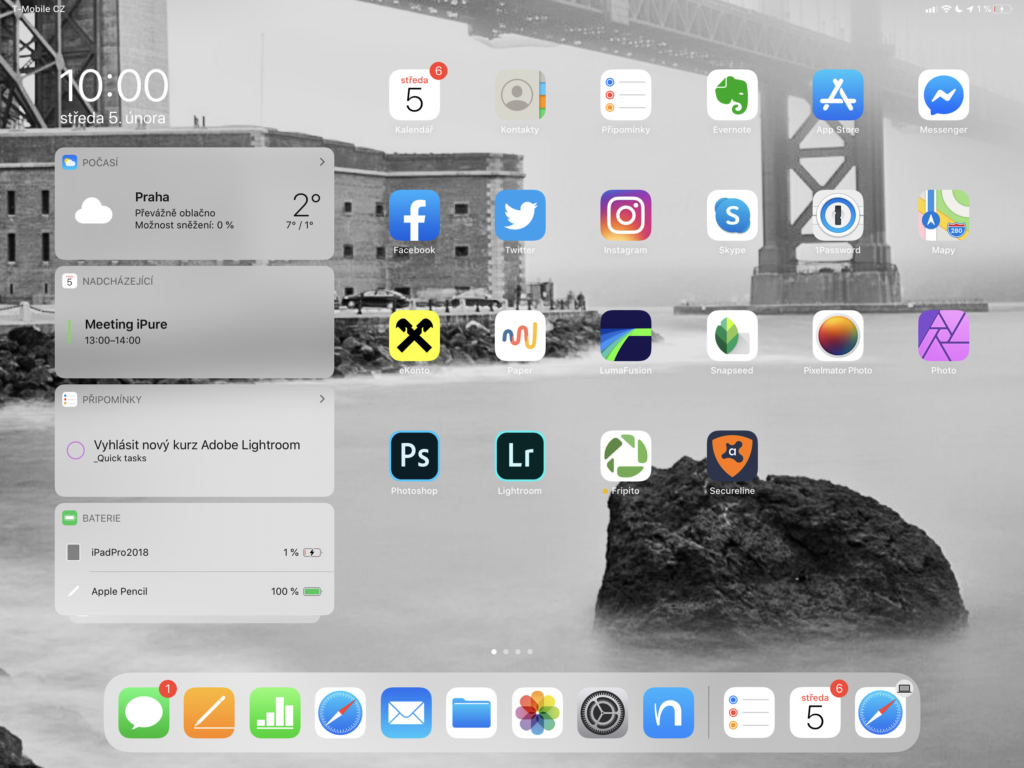Mark Adobe Lightroom reminder as done
This screenshot has height=768, width=1024.
76,450
